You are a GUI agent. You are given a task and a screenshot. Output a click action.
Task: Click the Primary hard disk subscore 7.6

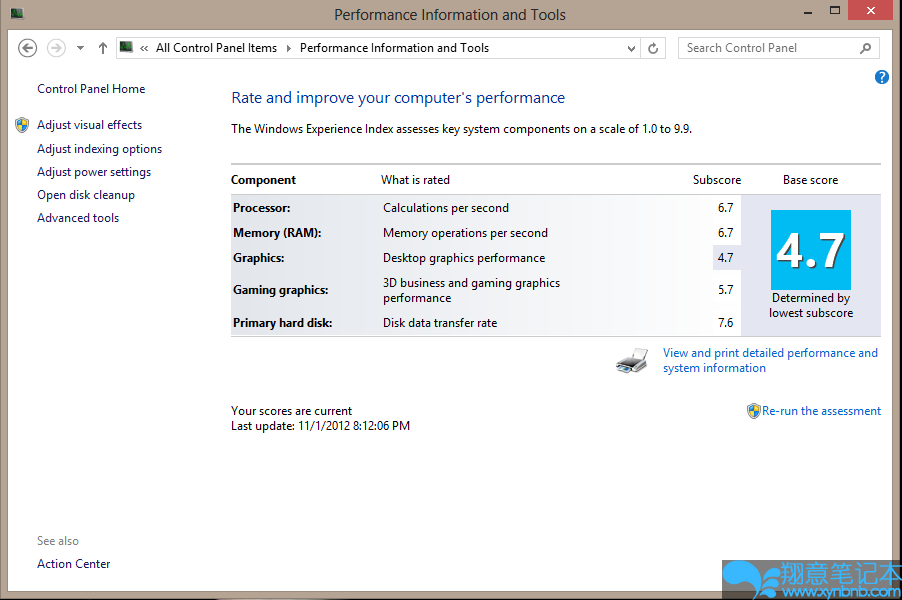725,323
